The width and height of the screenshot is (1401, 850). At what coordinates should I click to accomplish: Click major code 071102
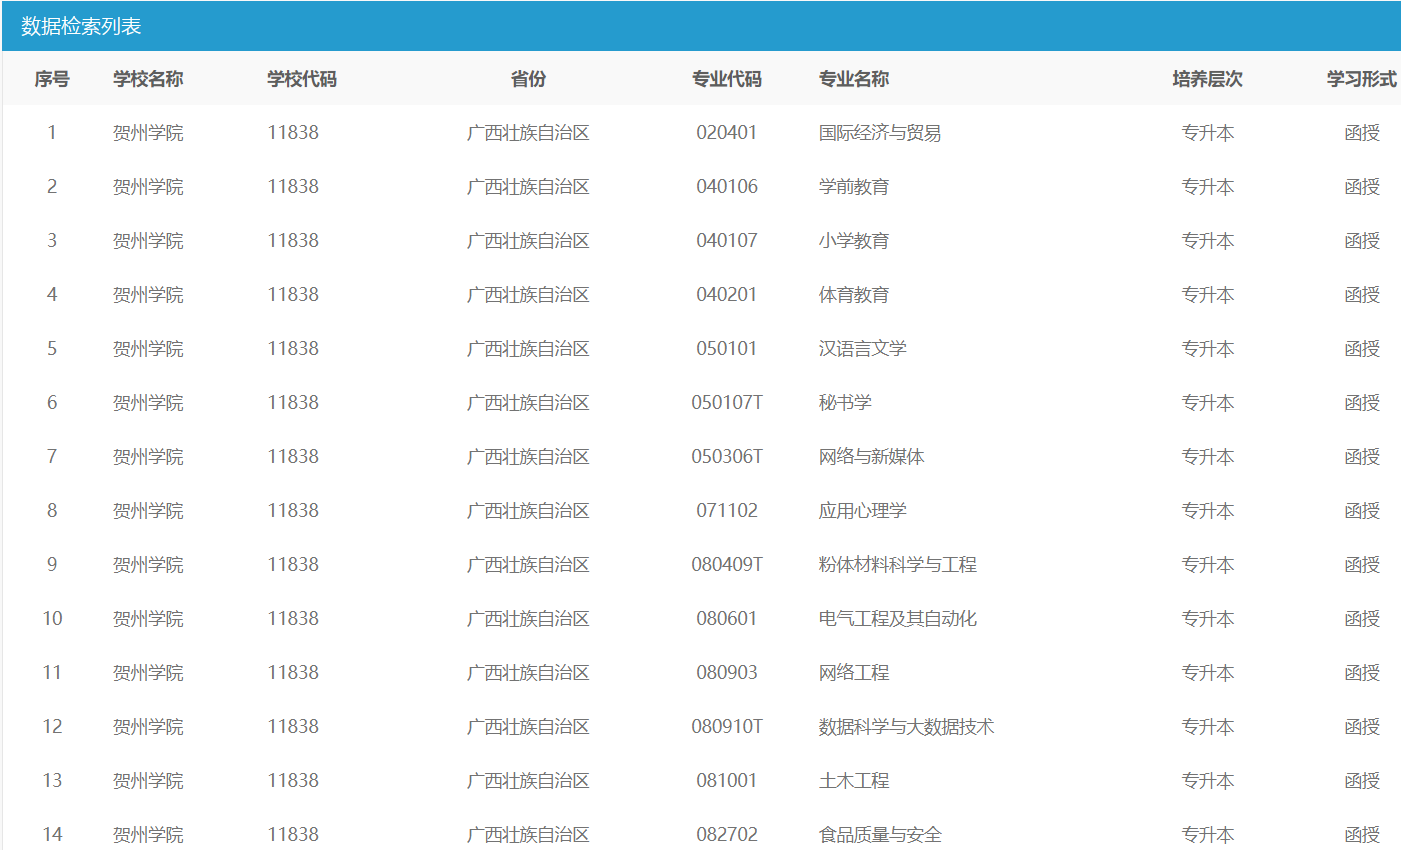coord(727,511)
